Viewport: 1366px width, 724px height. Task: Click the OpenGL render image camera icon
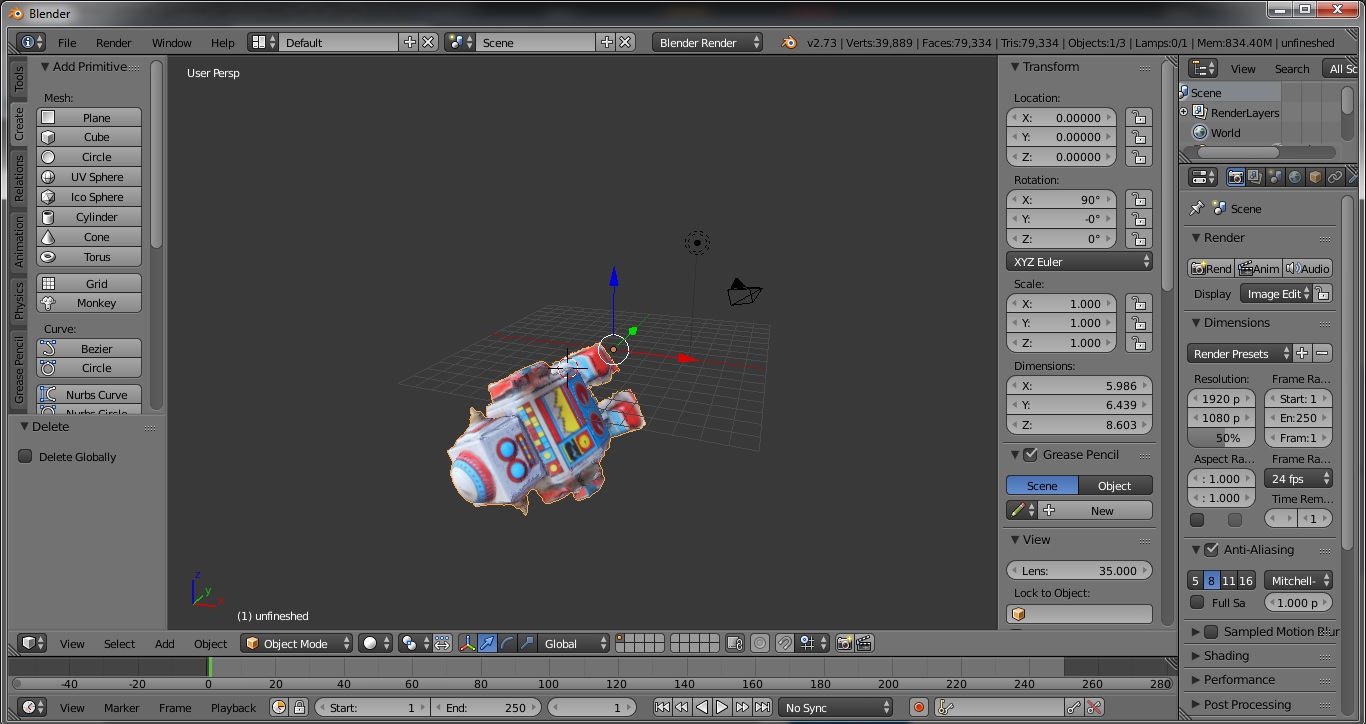[x=844, y=644]
